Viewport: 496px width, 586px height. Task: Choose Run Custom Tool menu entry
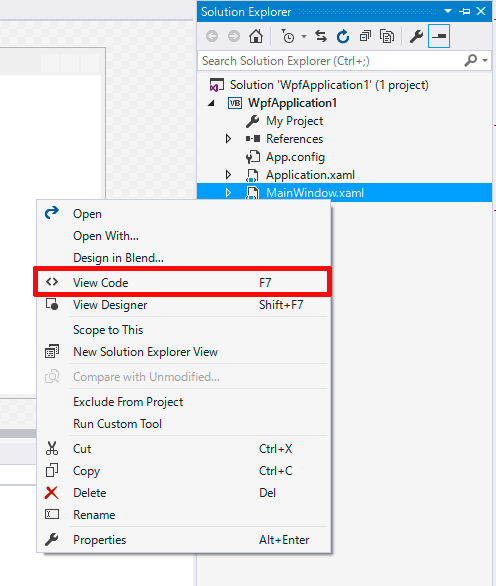[183, 424]
